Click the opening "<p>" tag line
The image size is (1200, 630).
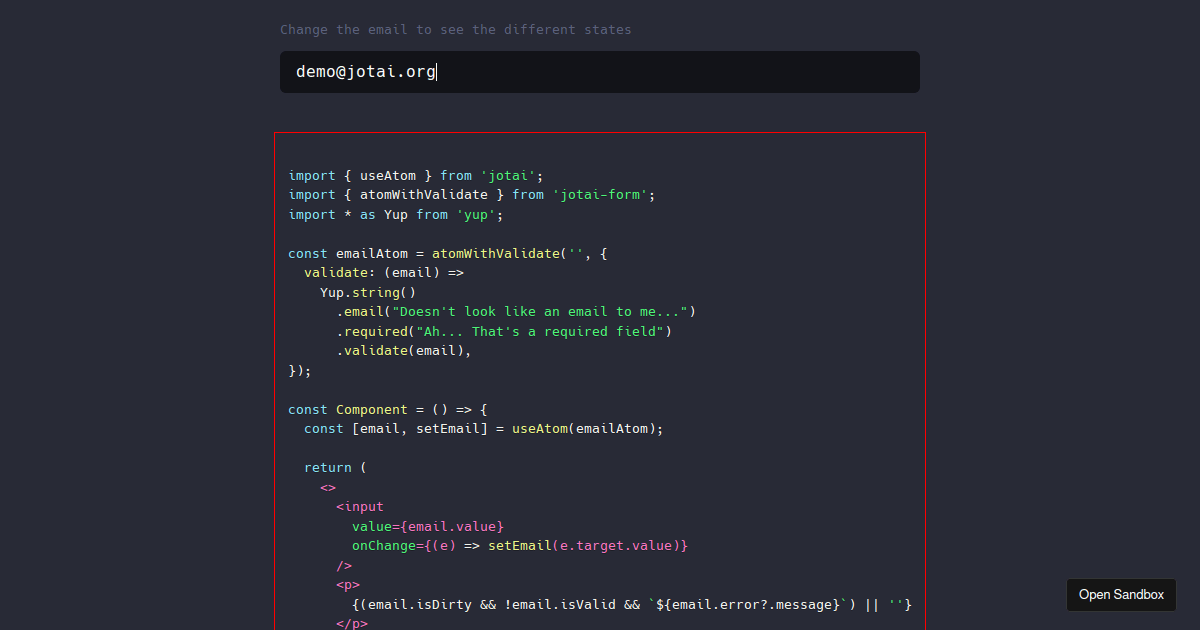click(348, 585)
